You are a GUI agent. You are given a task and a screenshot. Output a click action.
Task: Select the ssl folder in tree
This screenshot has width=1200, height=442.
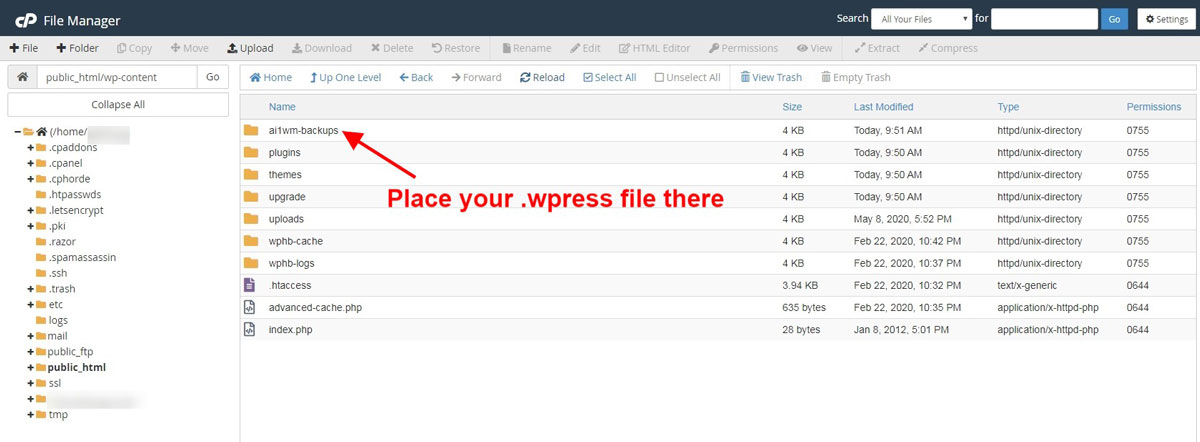pyautogui.click(x=55, y=383)
